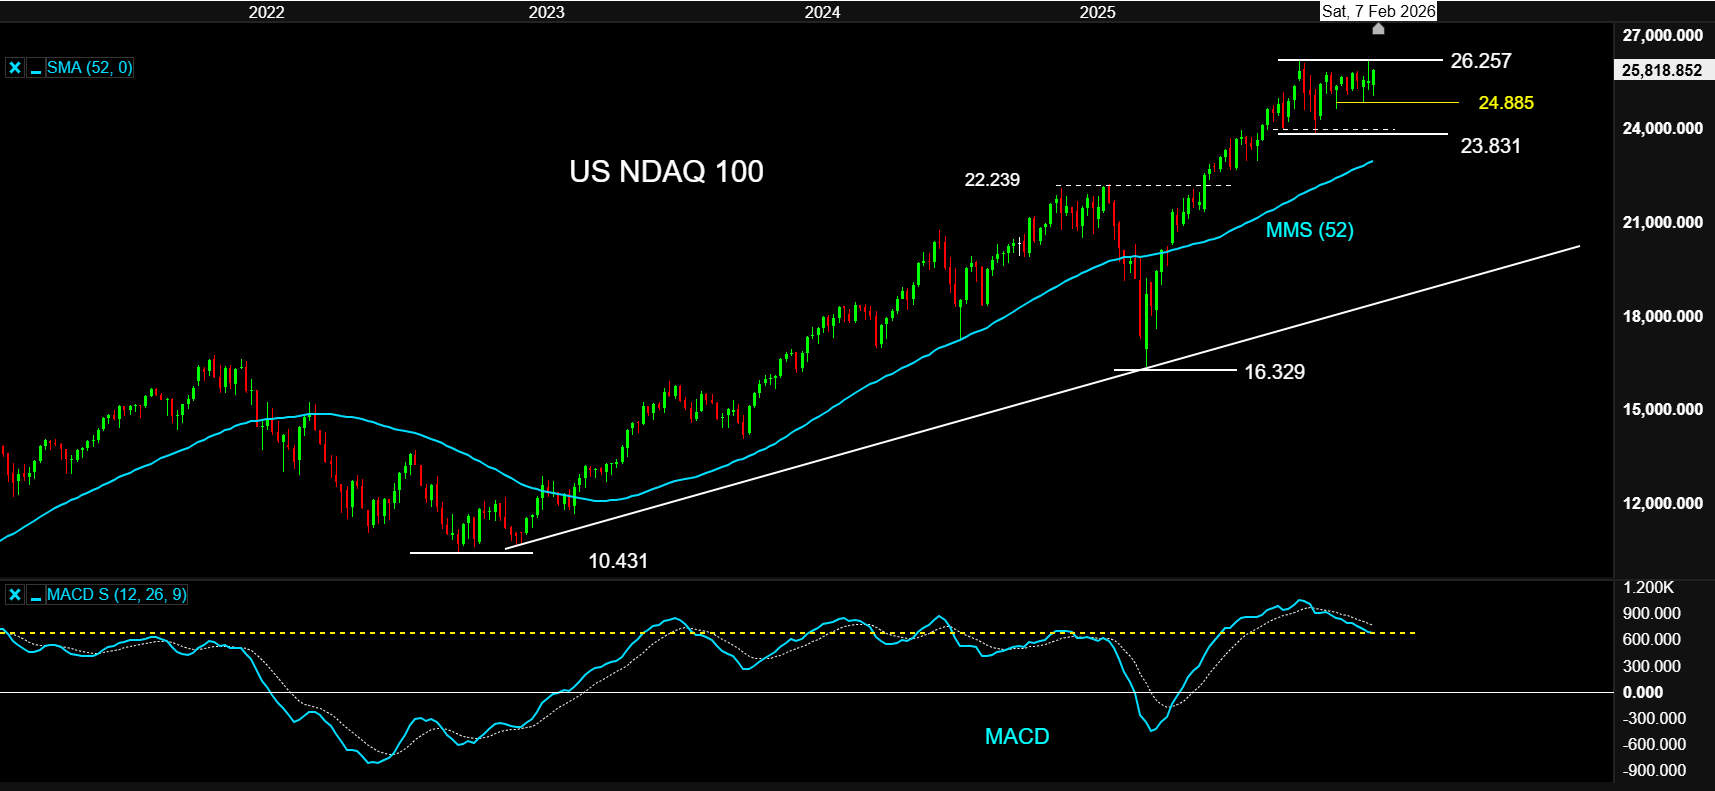Remove the MACD S (12, 26, 9) indicator
Viewport: 1715px width, 791px height.
(15, 595)
